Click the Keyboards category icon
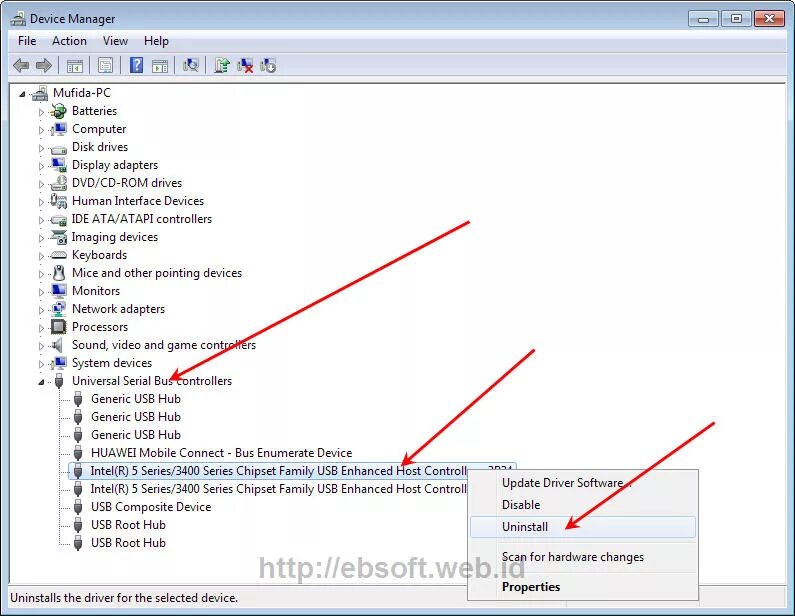This screenshot has width=795, height=616. (59, 255)
